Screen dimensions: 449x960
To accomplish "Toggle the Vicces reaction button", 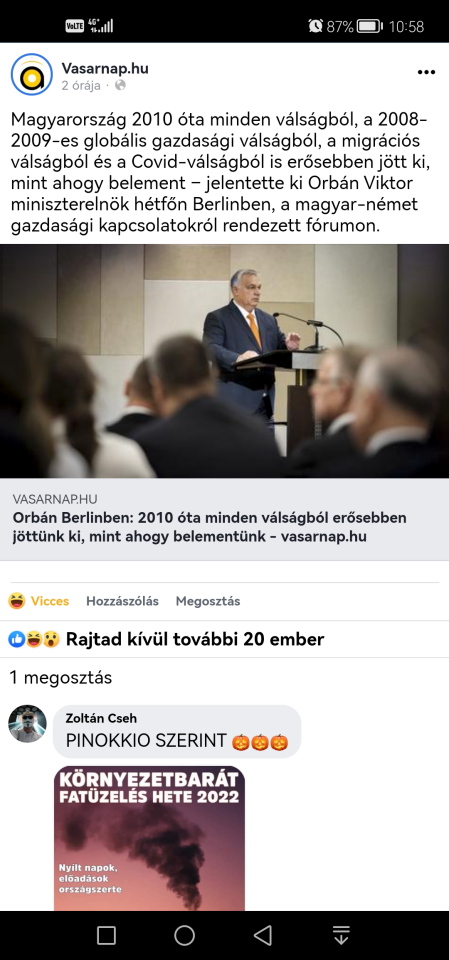I will tap(39, 601).
